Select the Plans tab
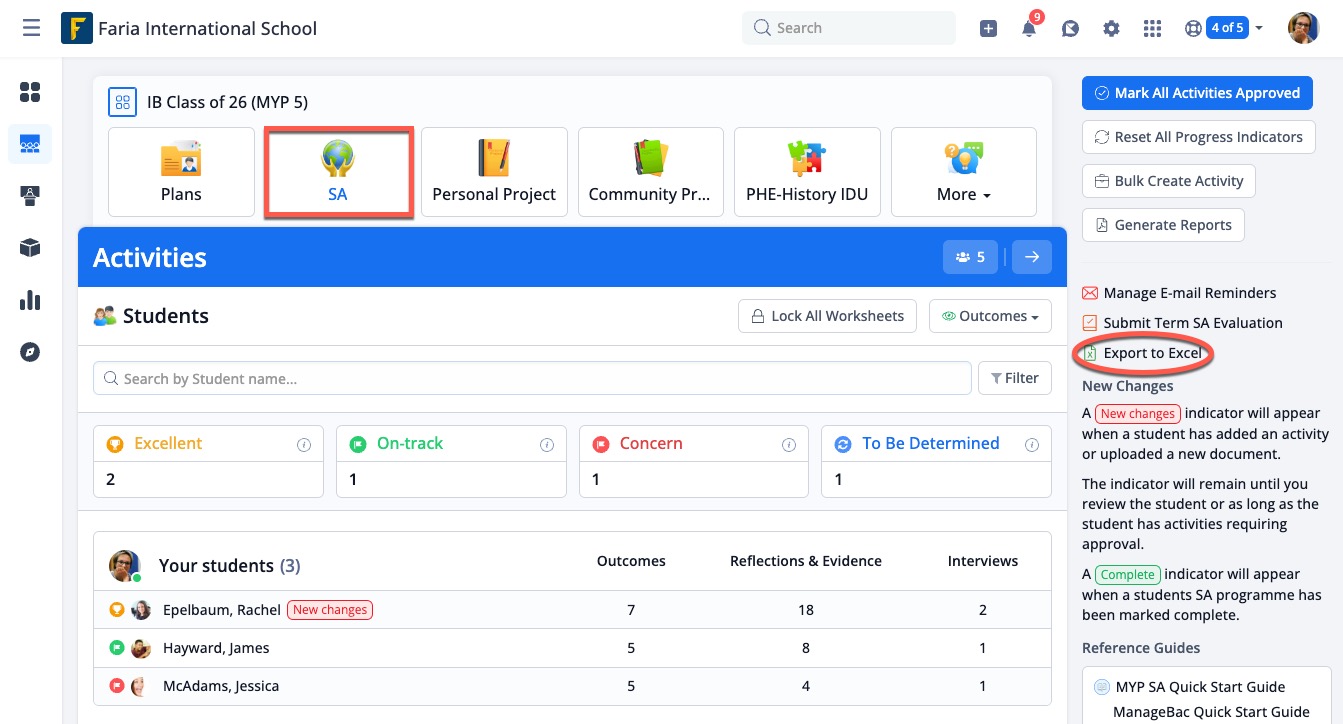Screen dimensions: 1343x724 [181, 172]
